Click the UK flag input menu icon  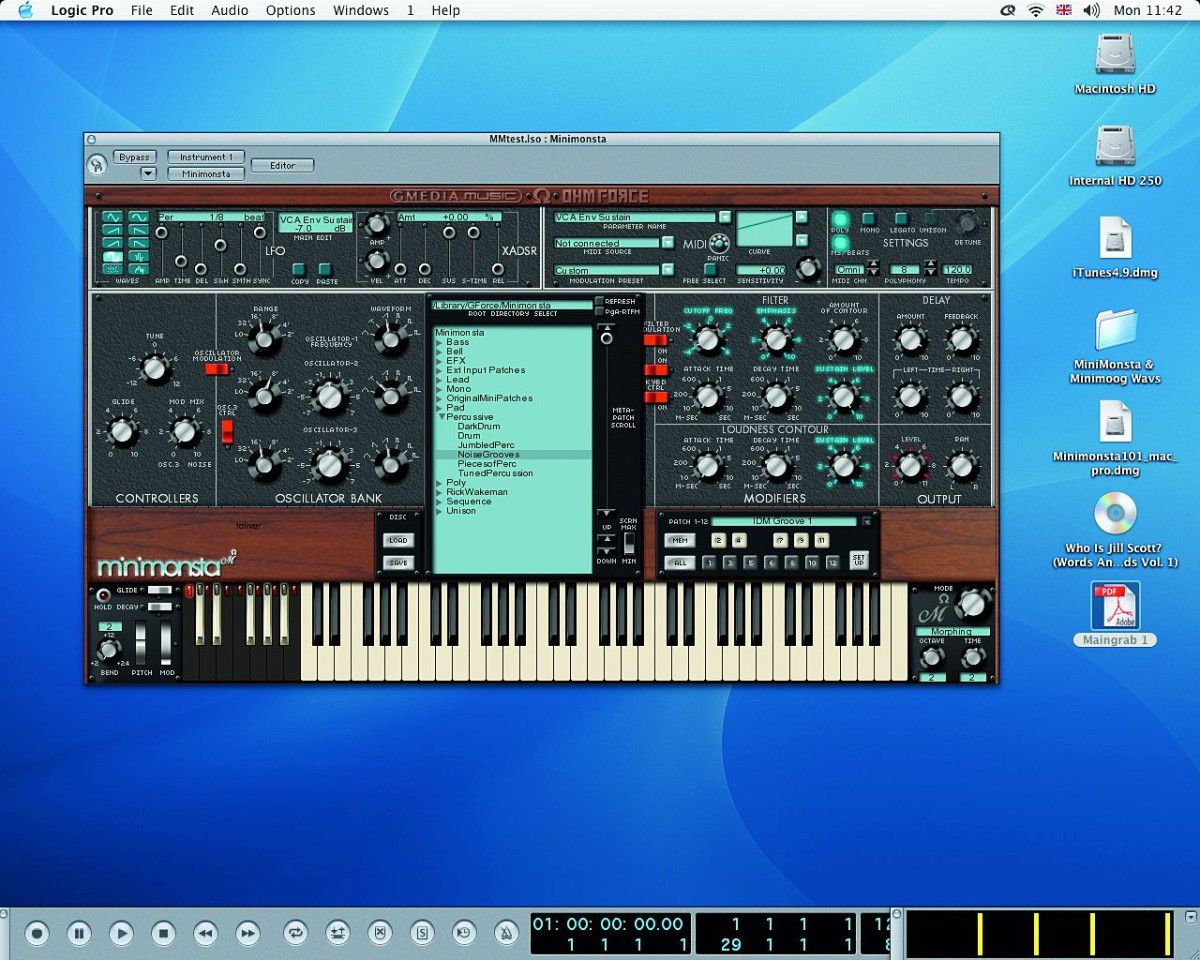(x=1063, y=10)
